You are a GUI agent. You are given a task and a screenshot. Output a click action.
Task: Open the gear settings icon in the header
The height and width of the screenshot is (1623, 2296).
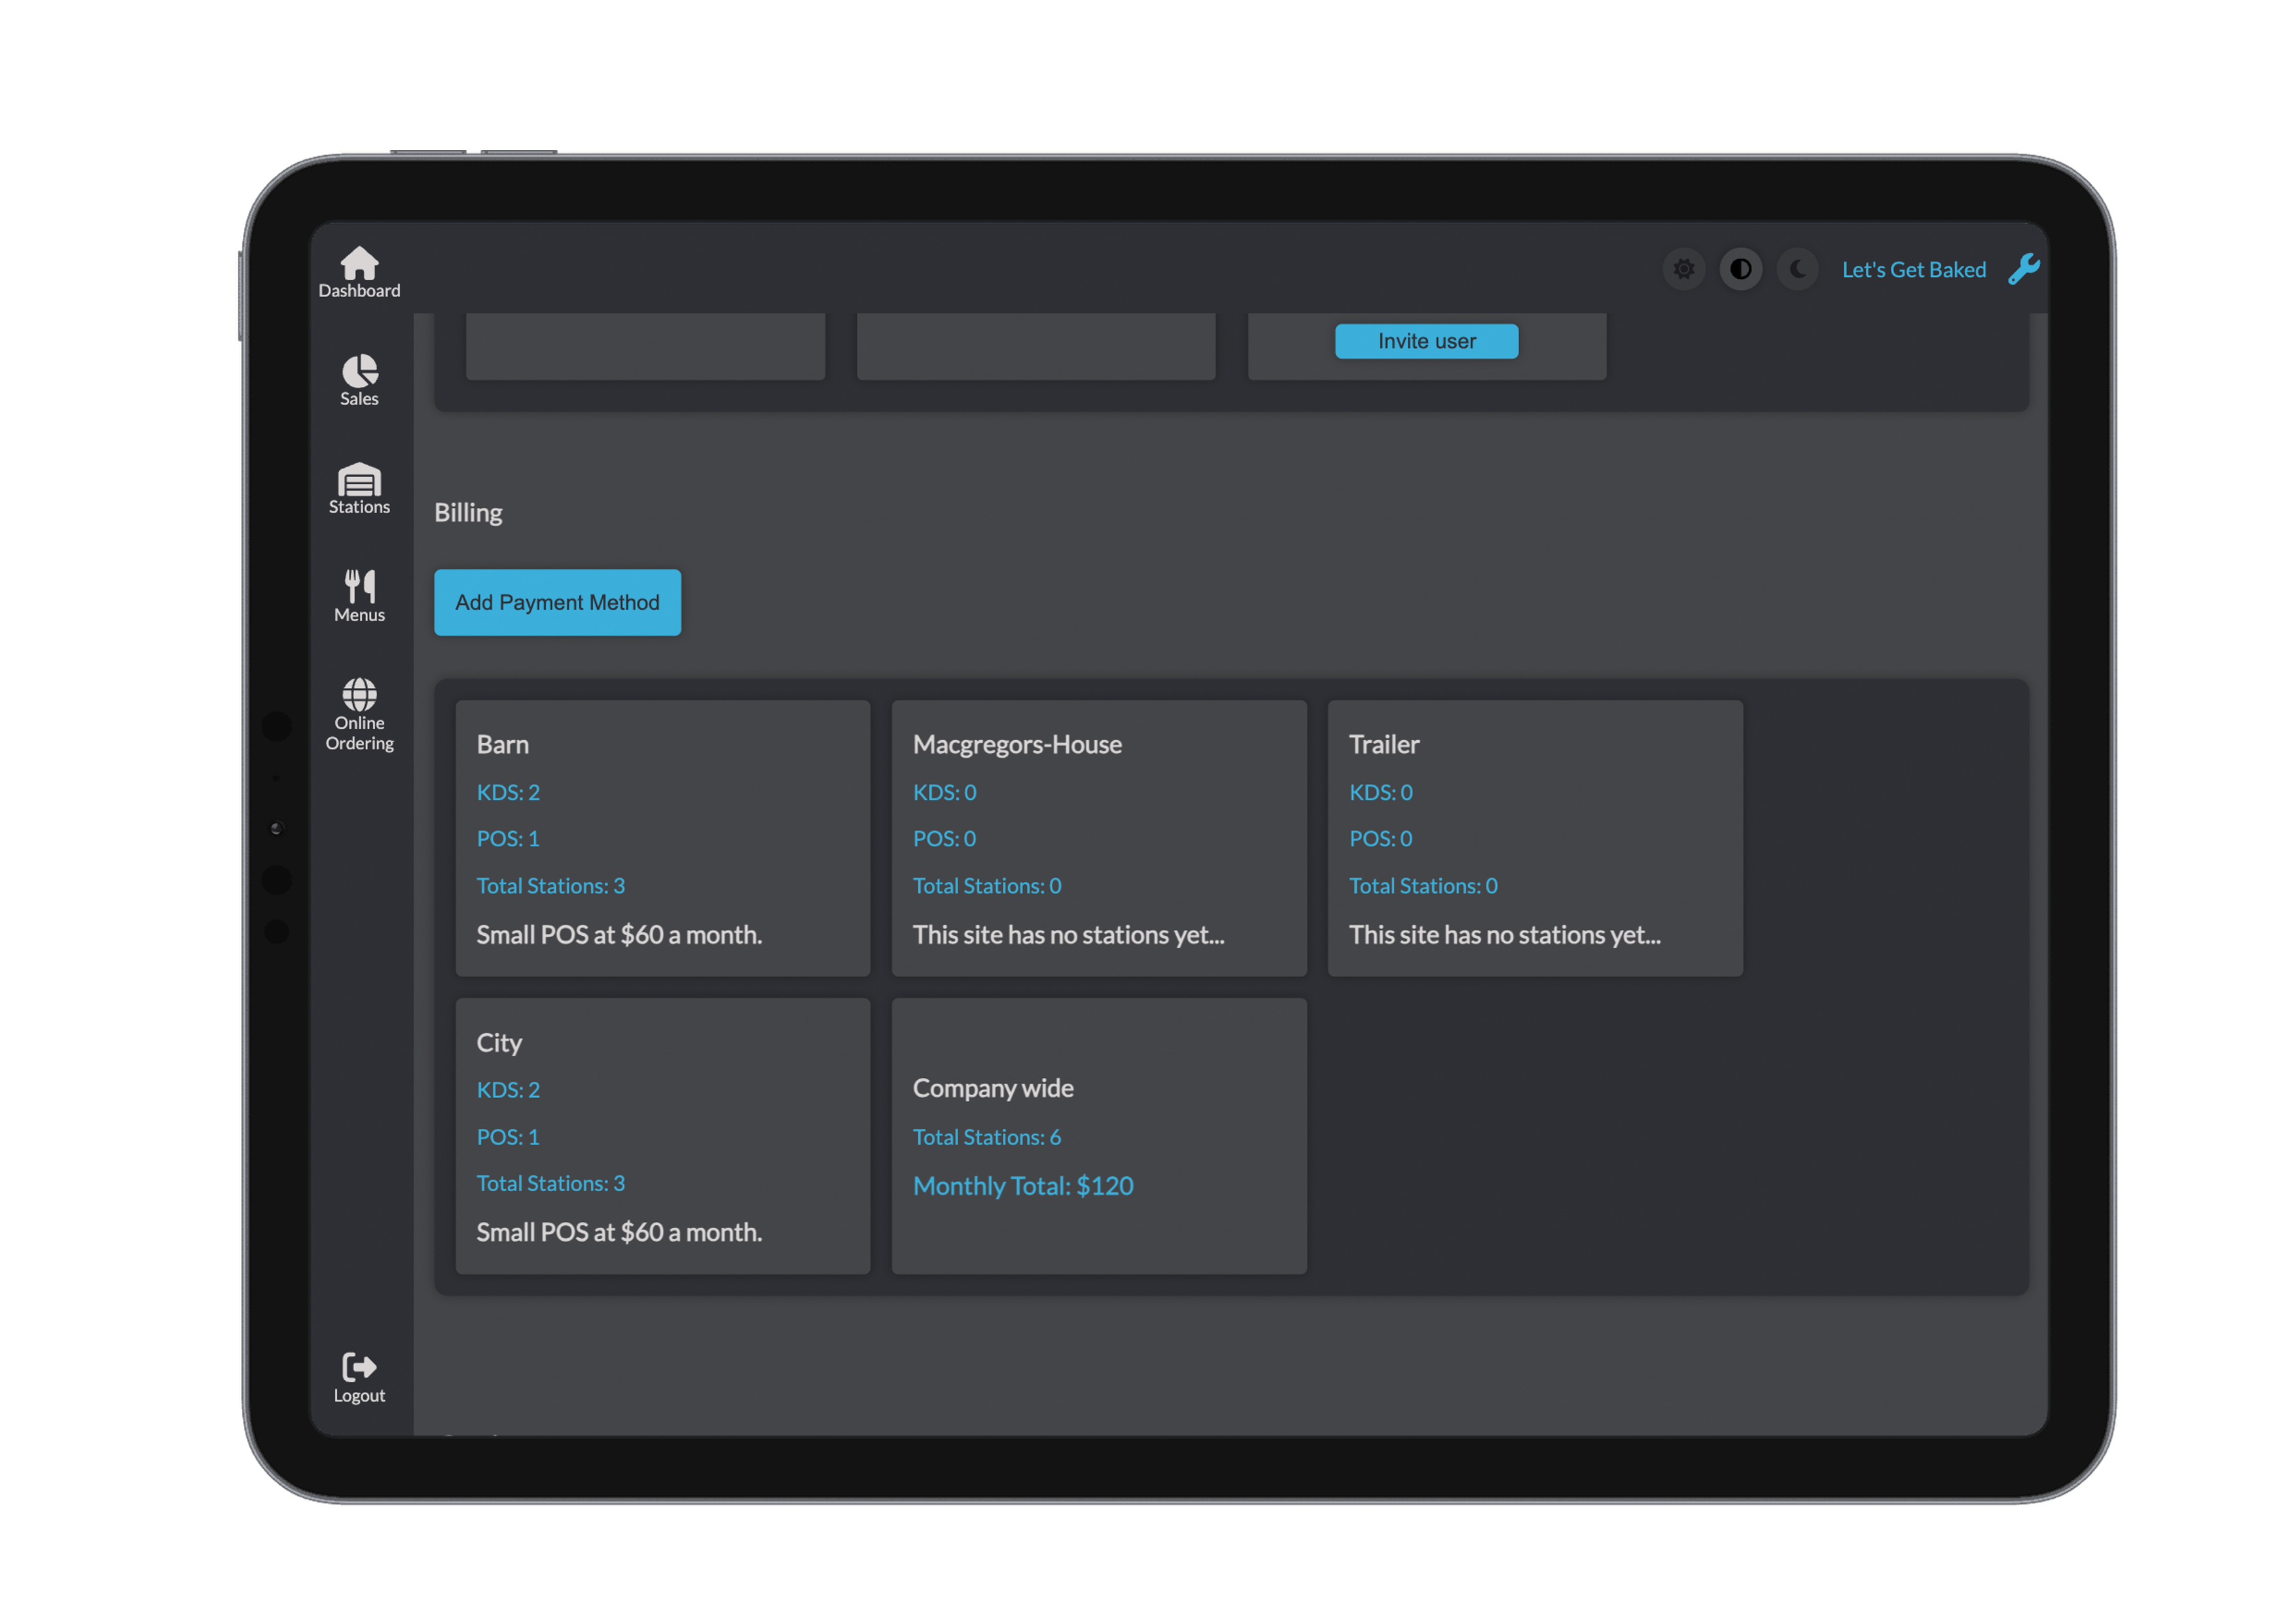pos(1683,268)
